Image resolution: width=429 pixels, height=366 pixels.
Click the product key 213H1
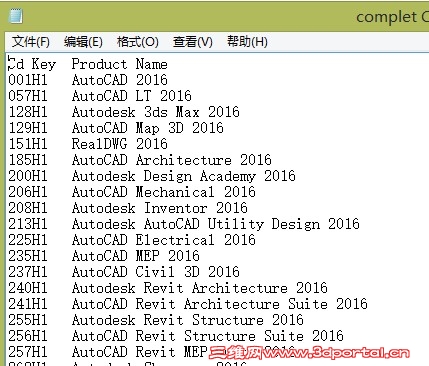click(28, 224)
